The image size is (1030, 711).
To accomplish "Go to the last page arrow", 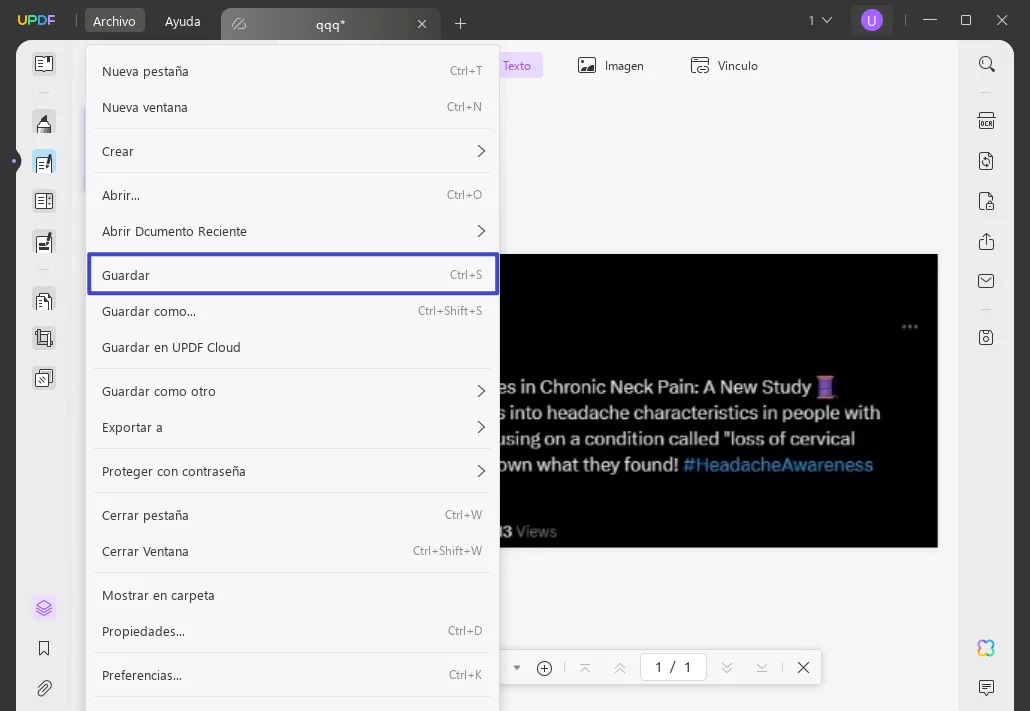I will (762, 668).
